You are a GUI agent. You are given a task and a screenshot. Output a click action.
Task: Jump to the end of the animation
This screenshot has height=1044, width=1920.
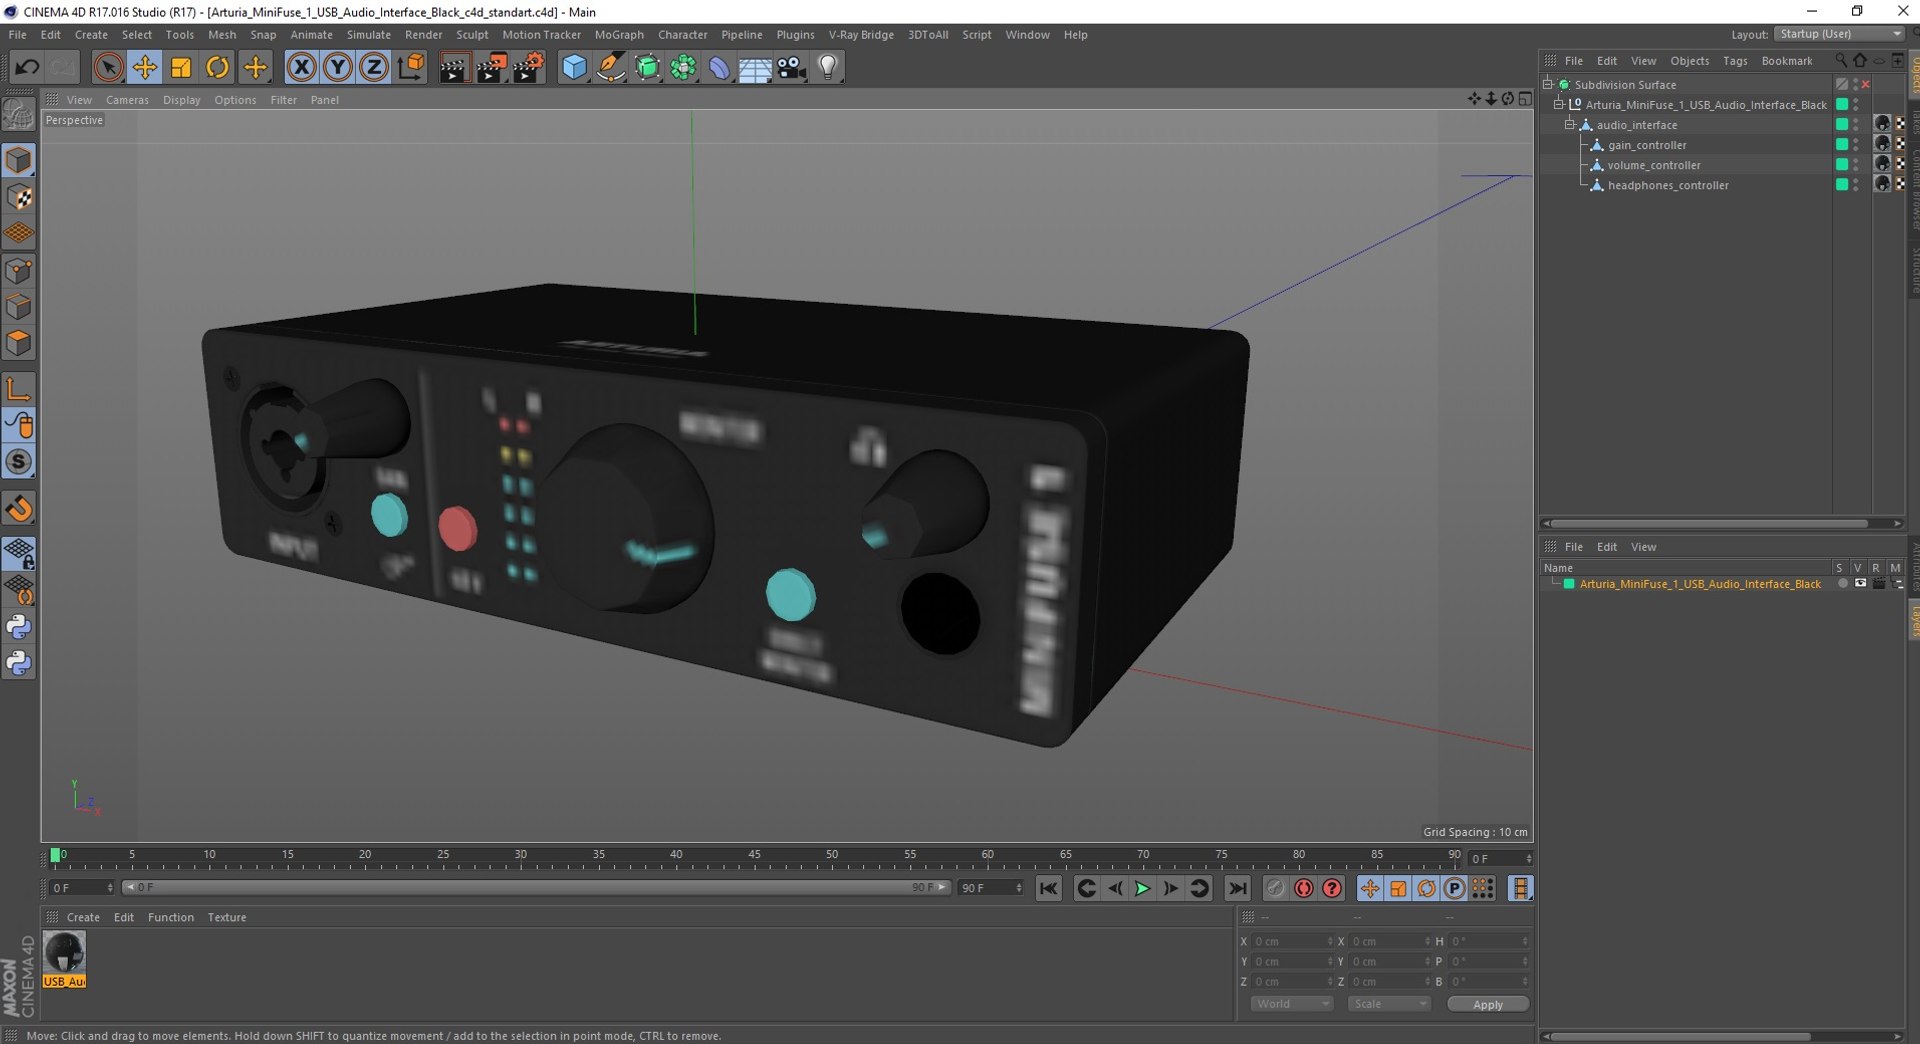(x=1237, y=888)
